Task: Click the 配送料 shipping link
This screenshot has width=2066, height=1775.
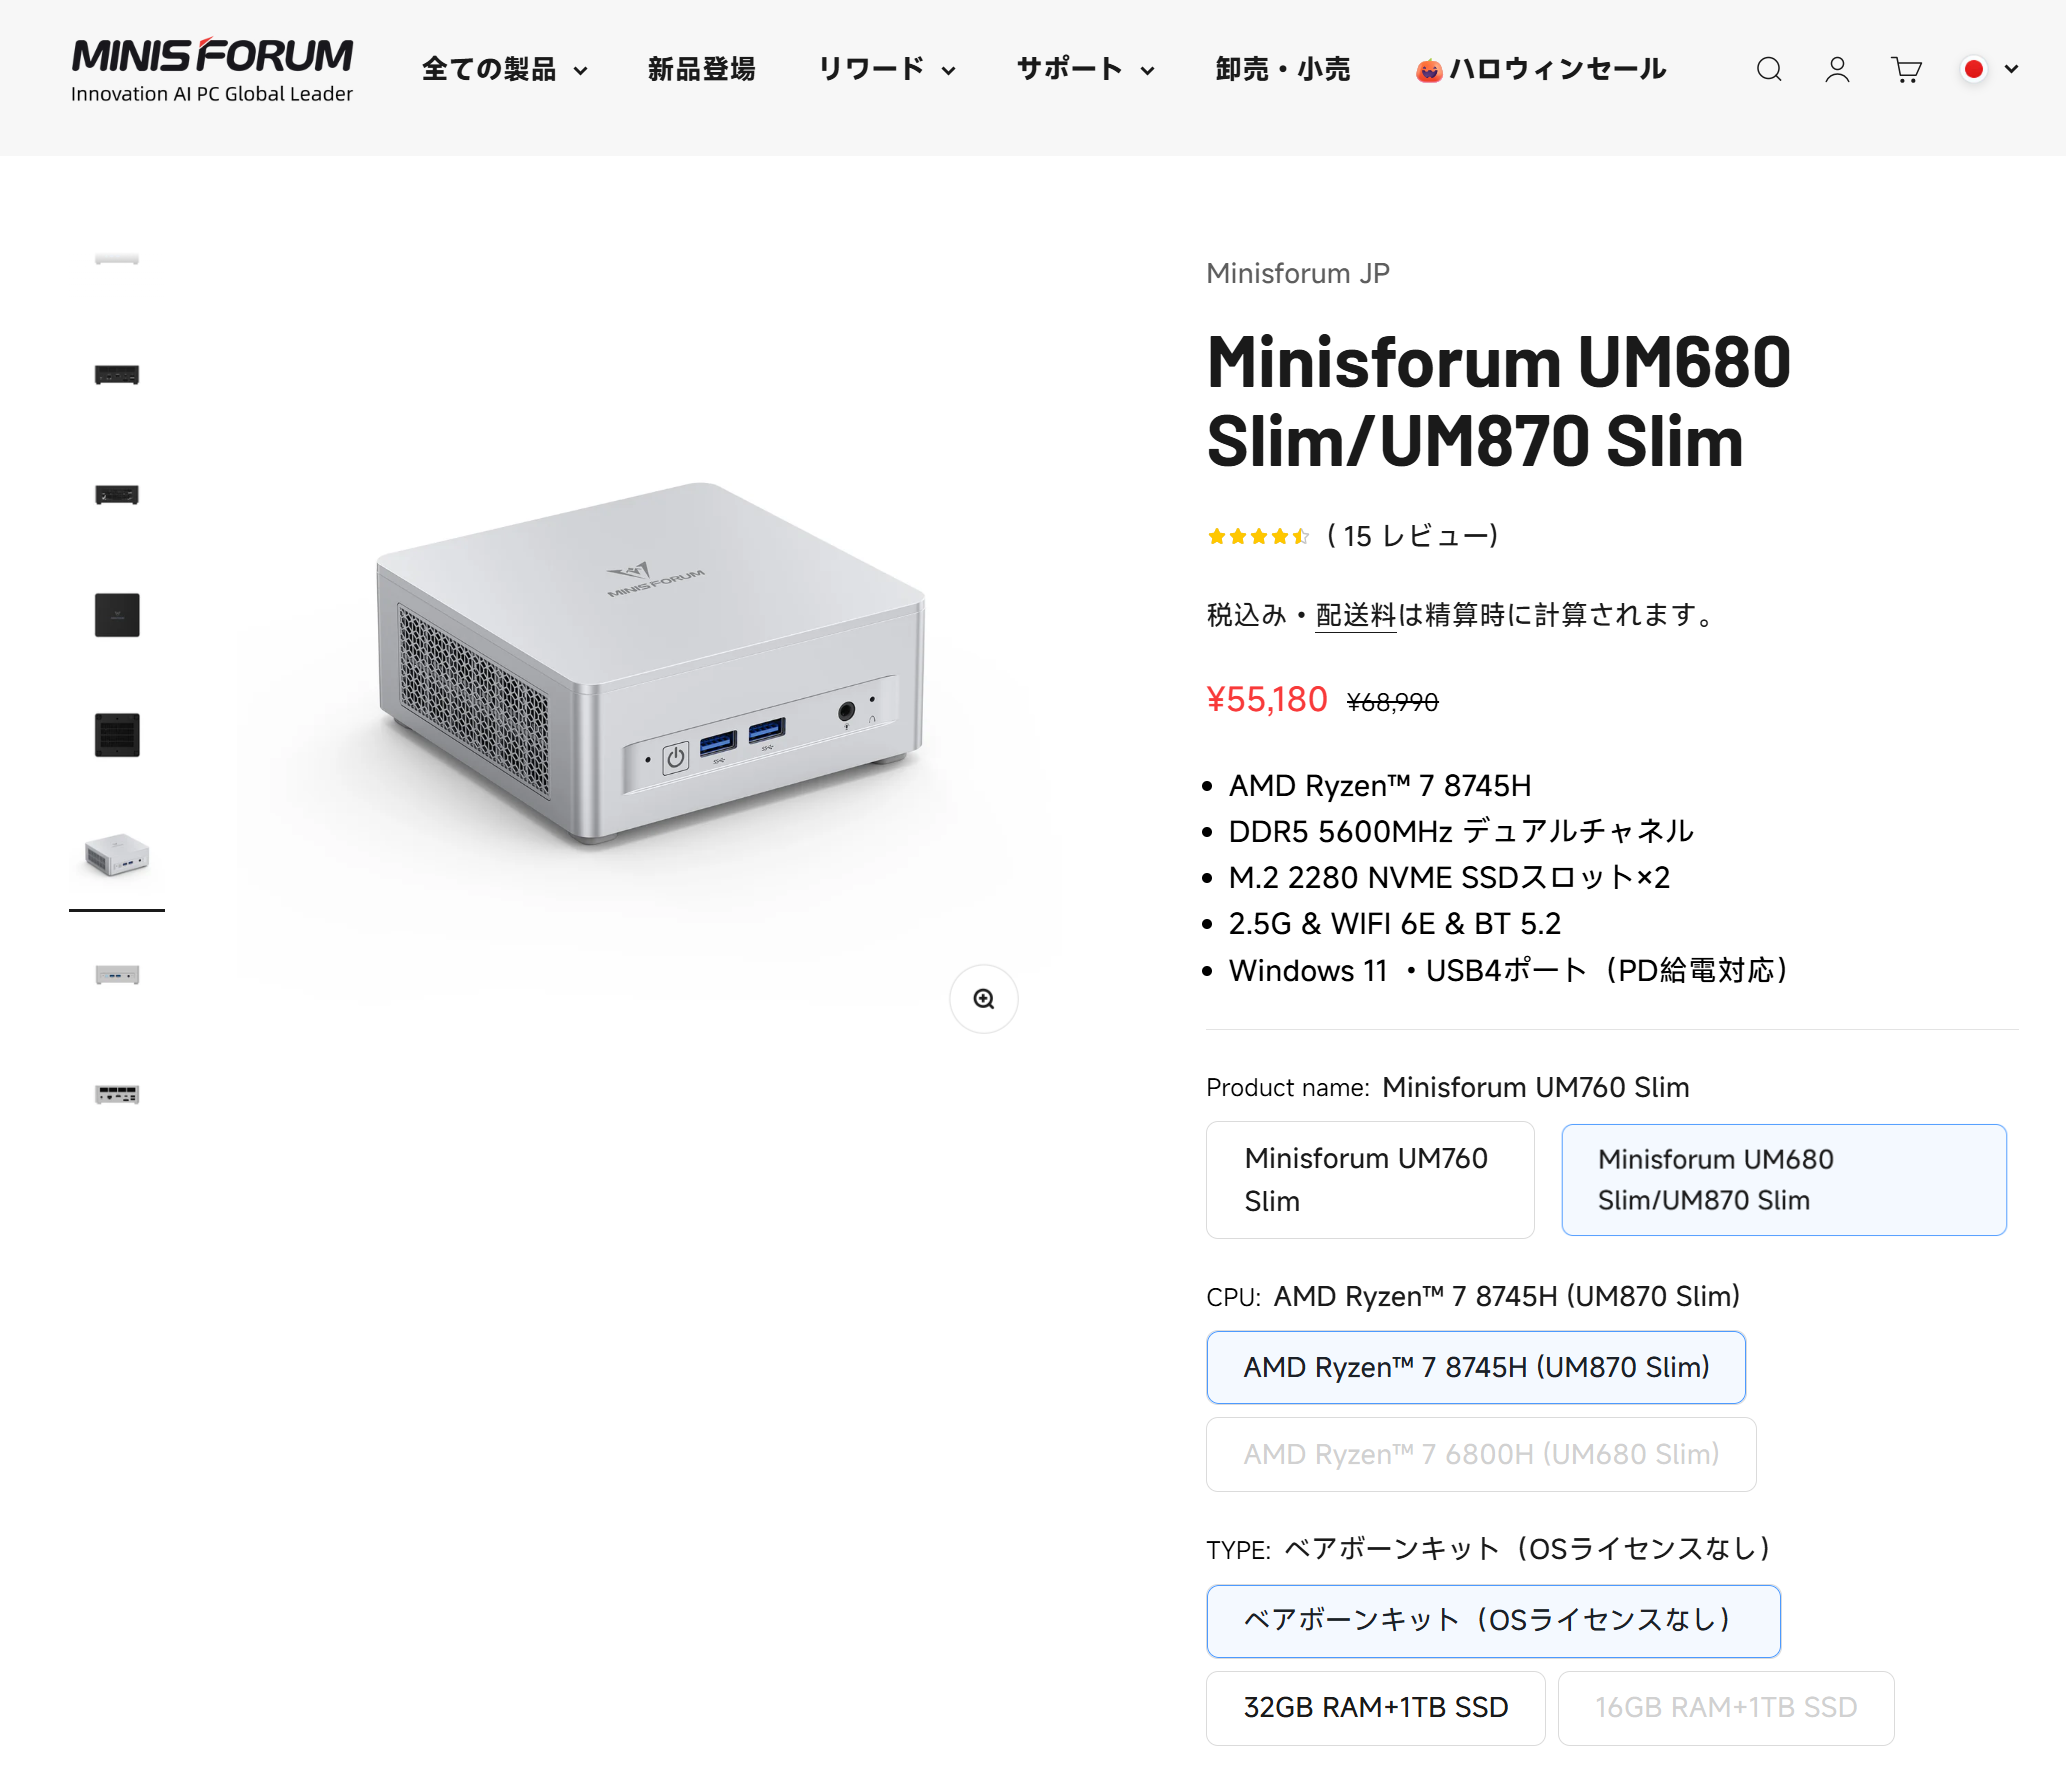Action: click(1354, 615)
